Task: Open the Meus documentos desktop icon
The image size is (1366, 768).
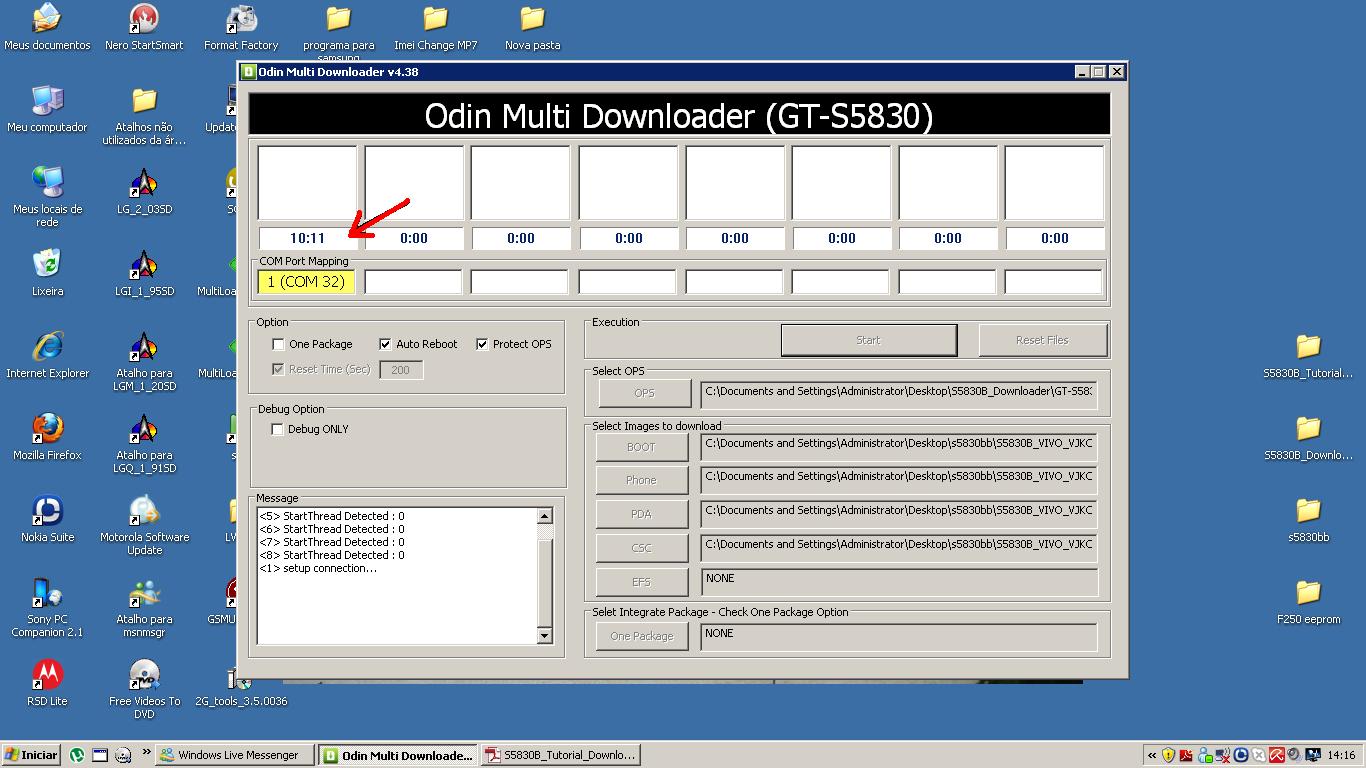Action: click(46, 28)
